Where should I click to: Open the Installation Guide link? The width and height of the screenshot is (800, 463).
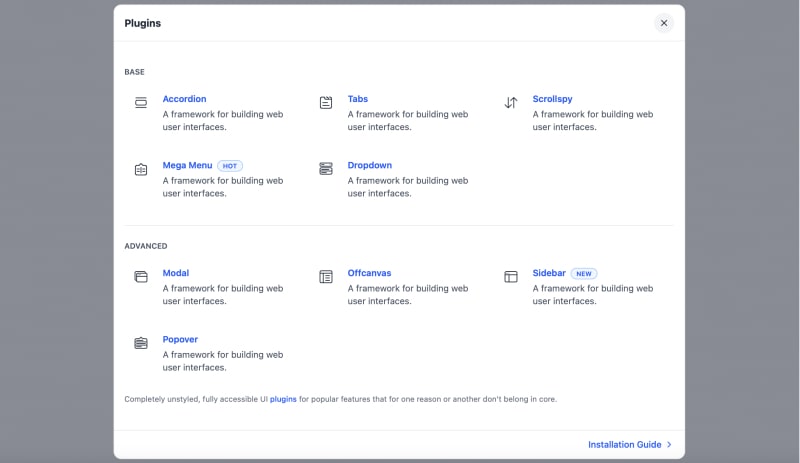click(630, 445)
